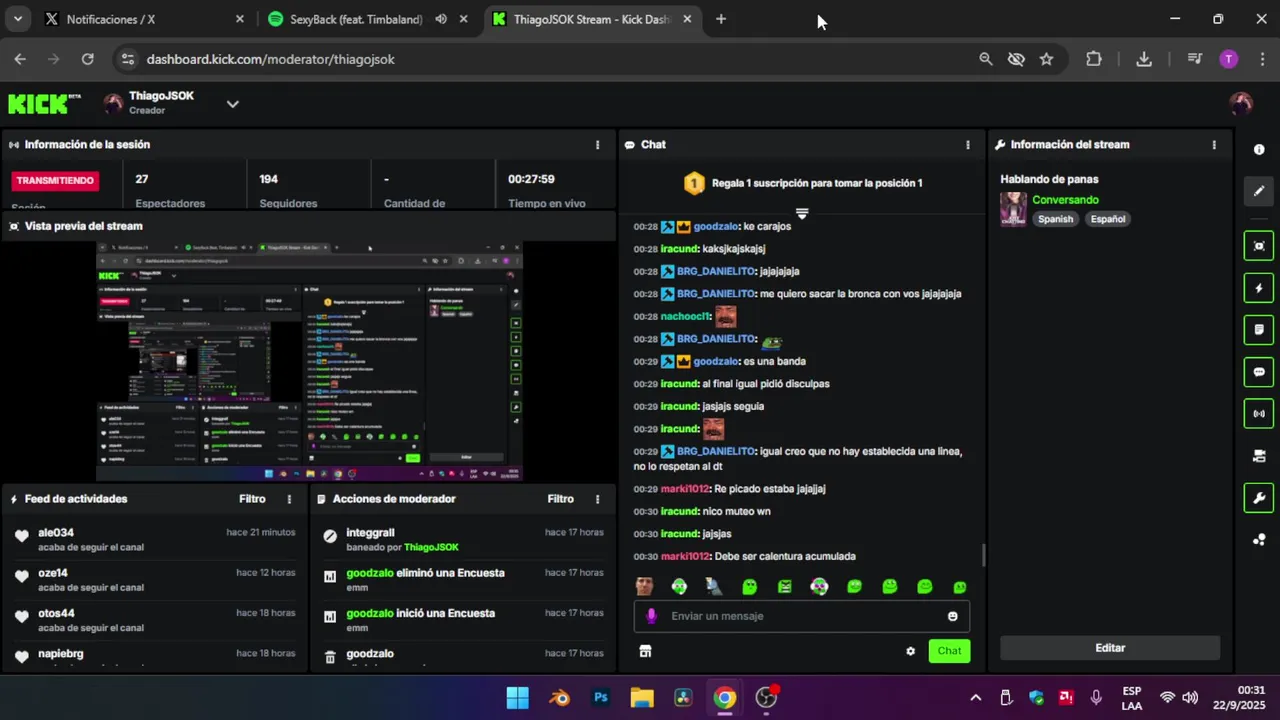Open Chrome extensions puzzle icon

(x=1094, y=59)
